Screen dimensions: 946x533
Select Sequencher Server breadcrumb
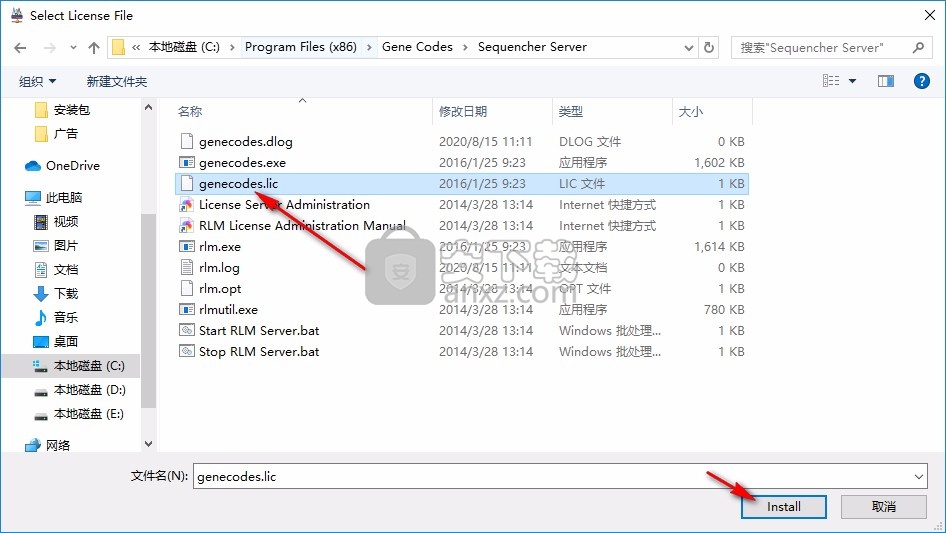[x=532, y=47]
